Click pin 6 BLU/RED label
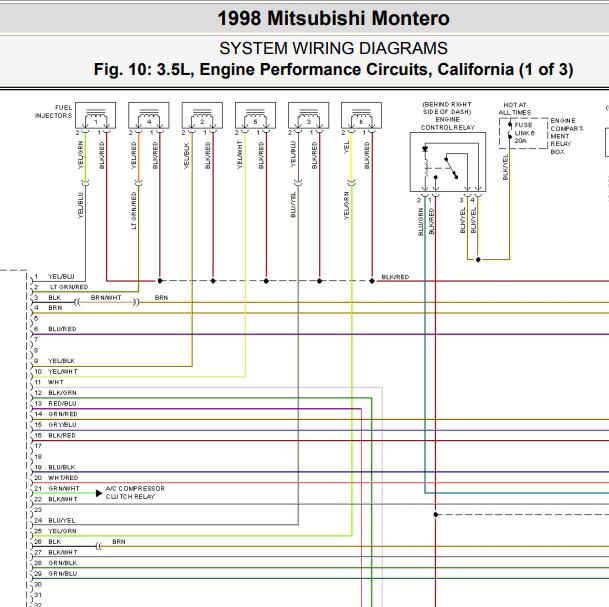This screenshot has width=609, height=607. point(62,329)
